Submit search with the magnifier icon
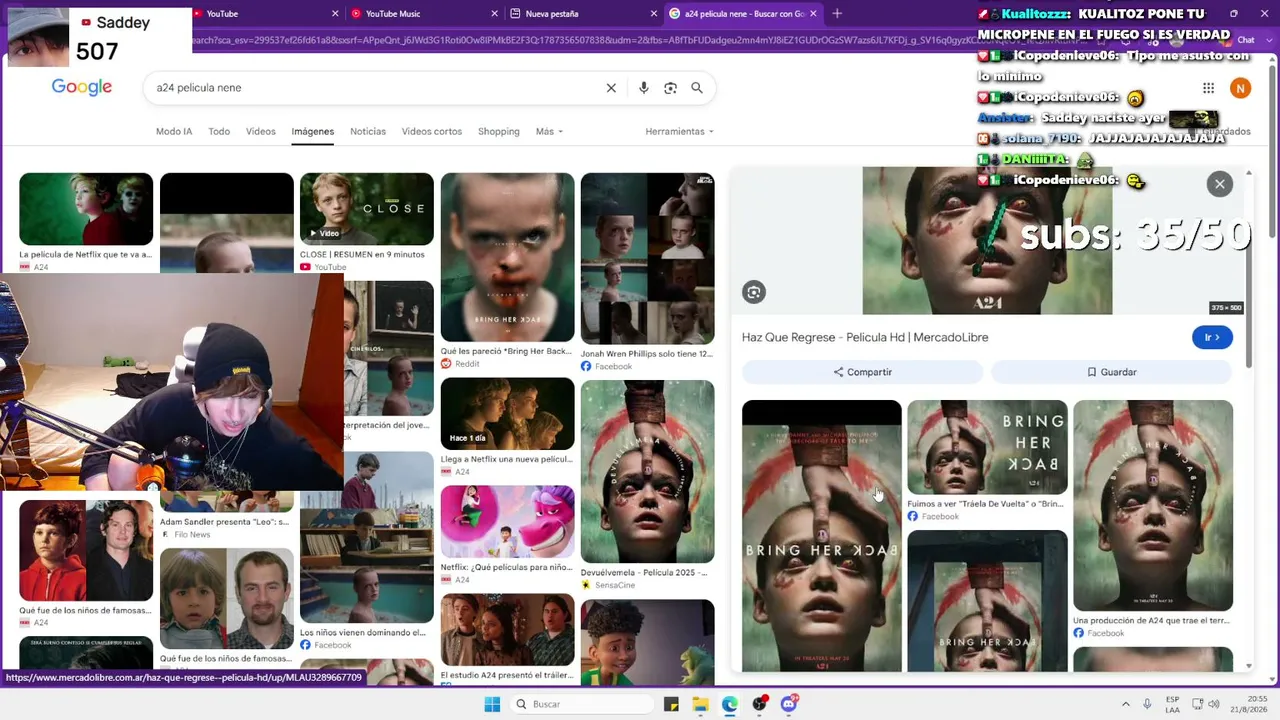 pyautogui.click(x=697, y=88)
